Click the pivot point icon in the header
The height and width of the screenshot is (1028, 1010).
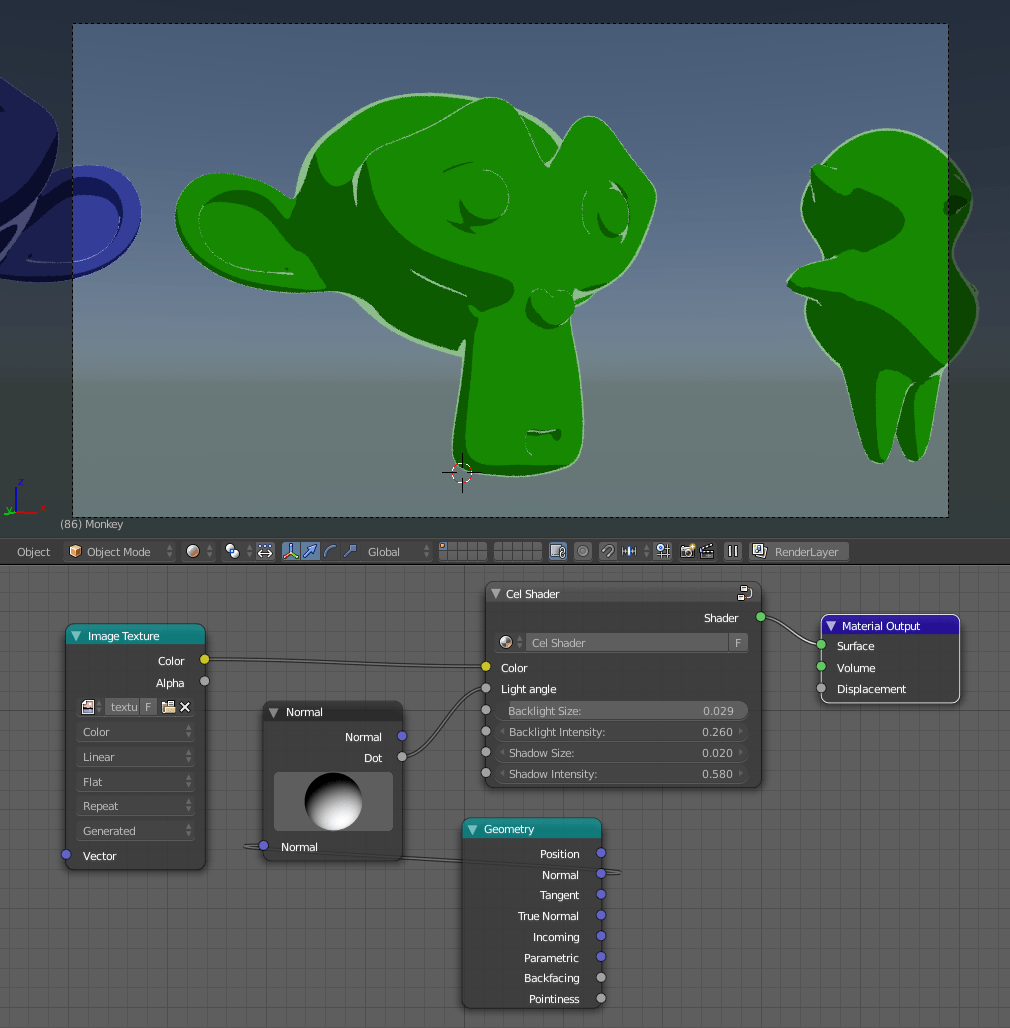230,551
